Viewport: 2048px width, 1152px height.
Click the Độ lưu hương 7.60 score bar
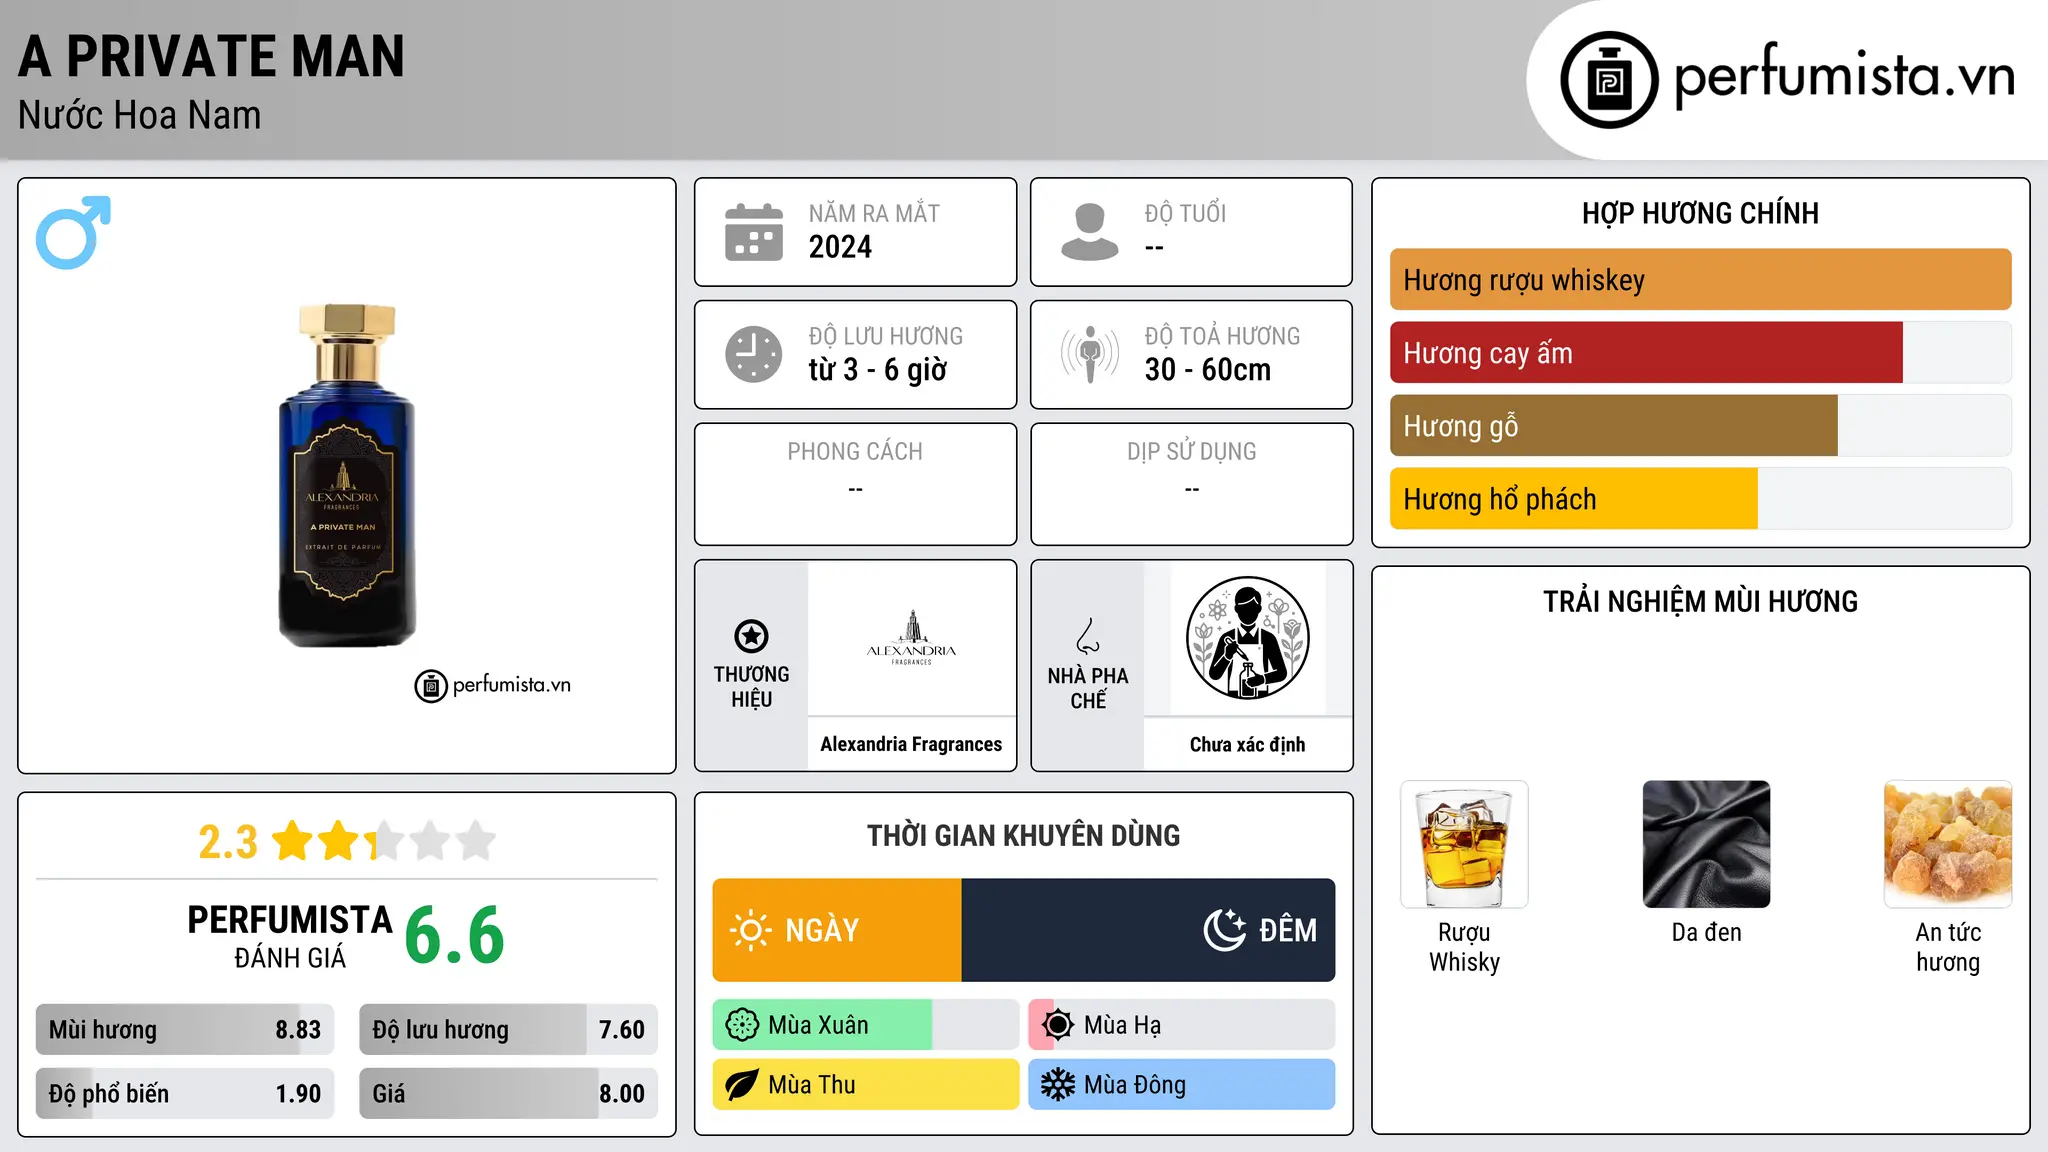click(x=508, y=1030)
